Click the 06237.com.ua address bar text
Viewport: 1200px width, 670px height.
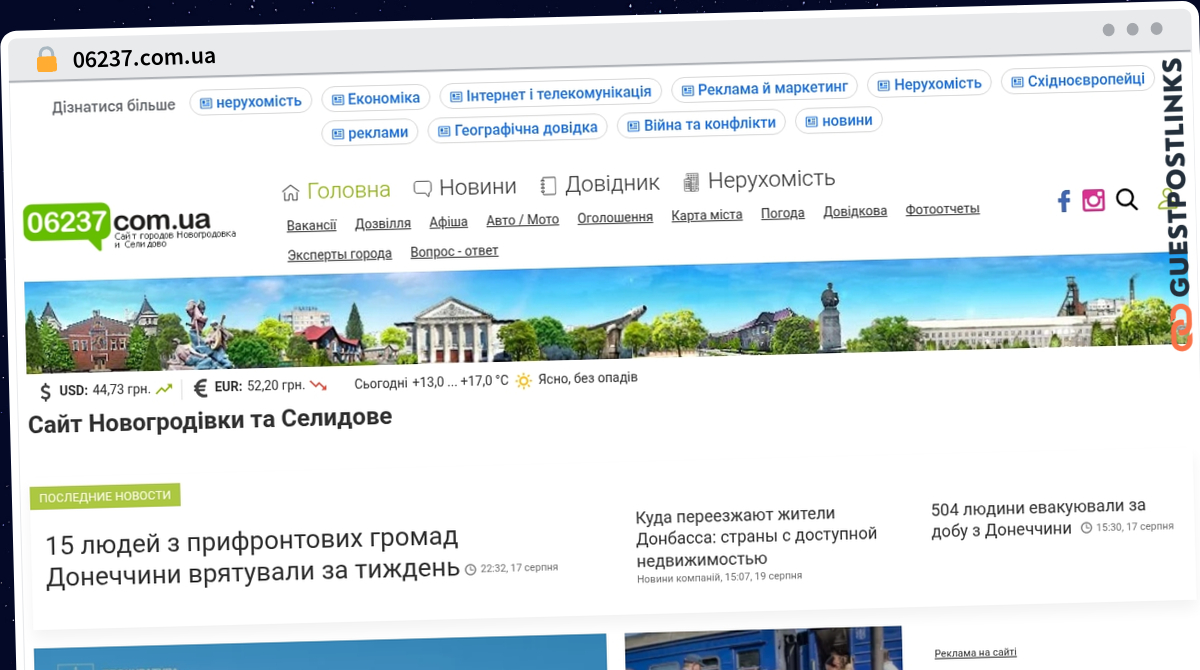pos(144,58)
